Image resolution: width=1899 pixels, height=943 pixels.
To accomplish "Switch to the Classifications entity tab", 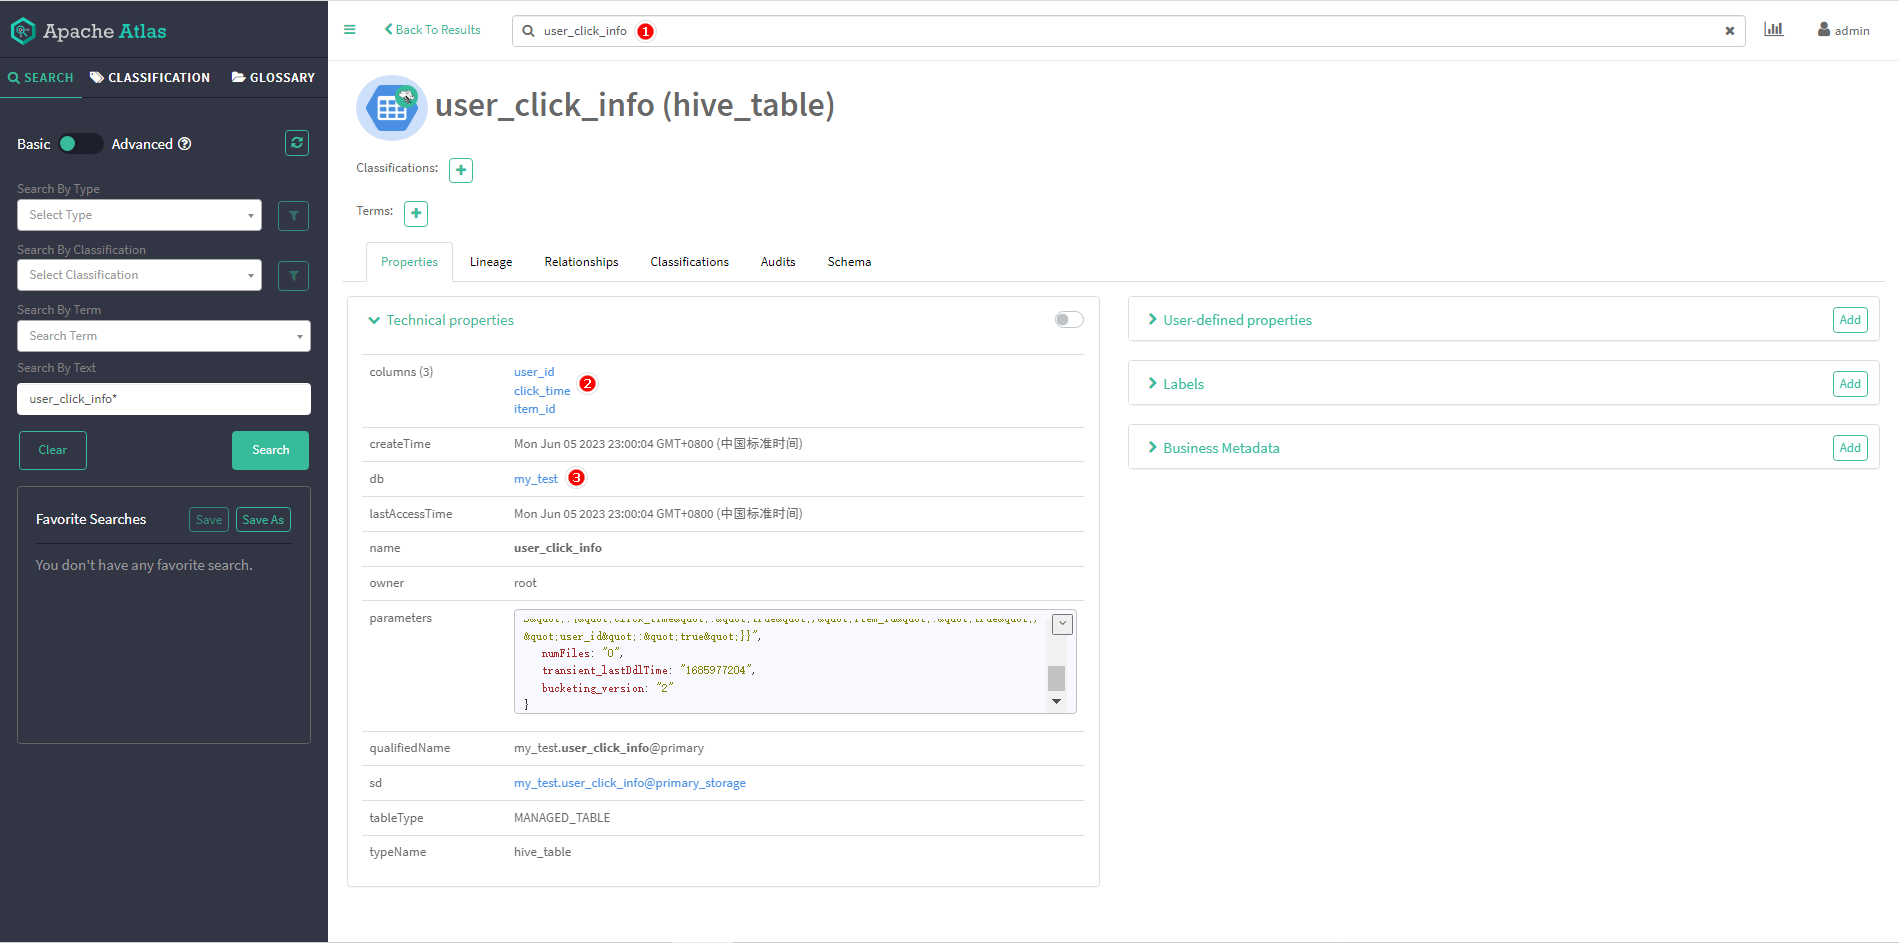I will click(689, 262).
